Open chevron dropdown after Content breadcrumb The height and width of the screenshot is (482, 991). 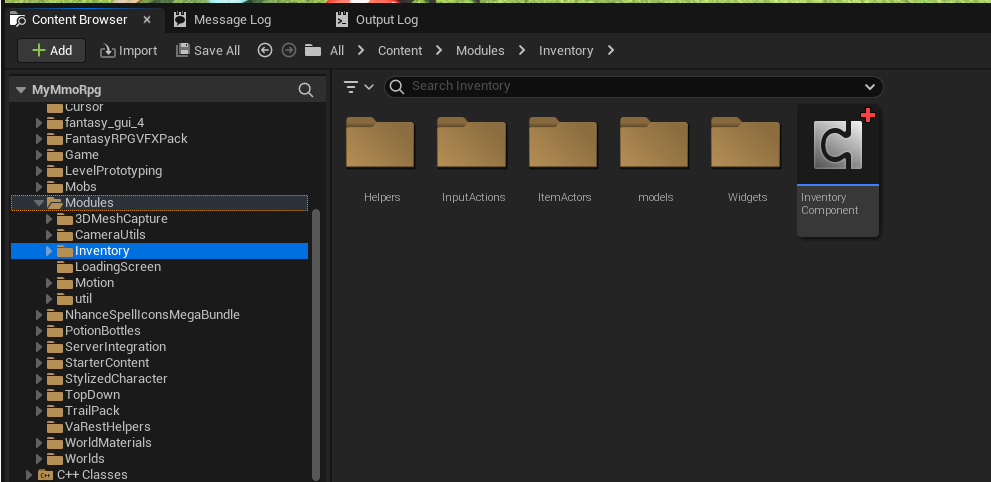point(439,50)
